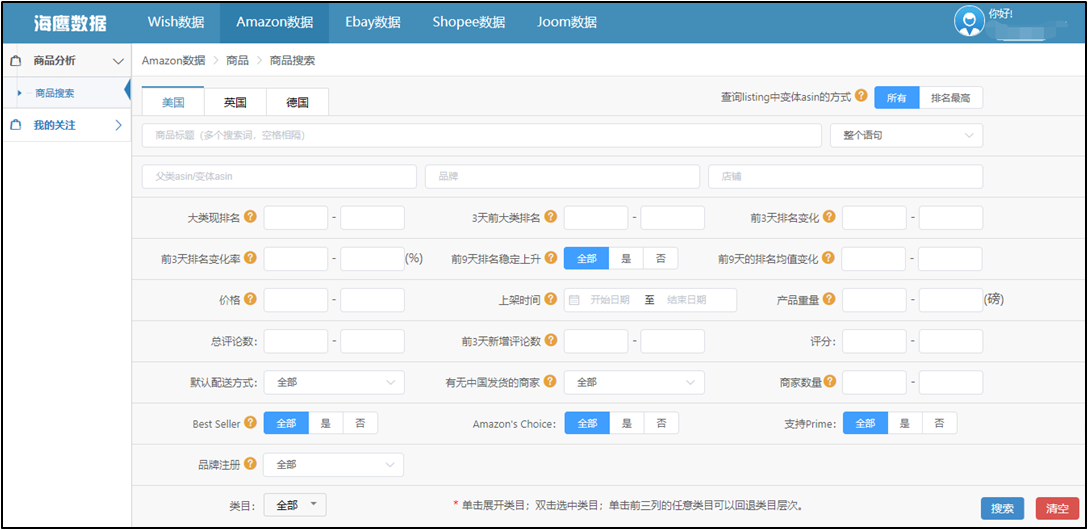The height and width of the screenshot is (530, 1088).
Task: Click the blue 搜索 button
Action: (x=1002, y=508)
